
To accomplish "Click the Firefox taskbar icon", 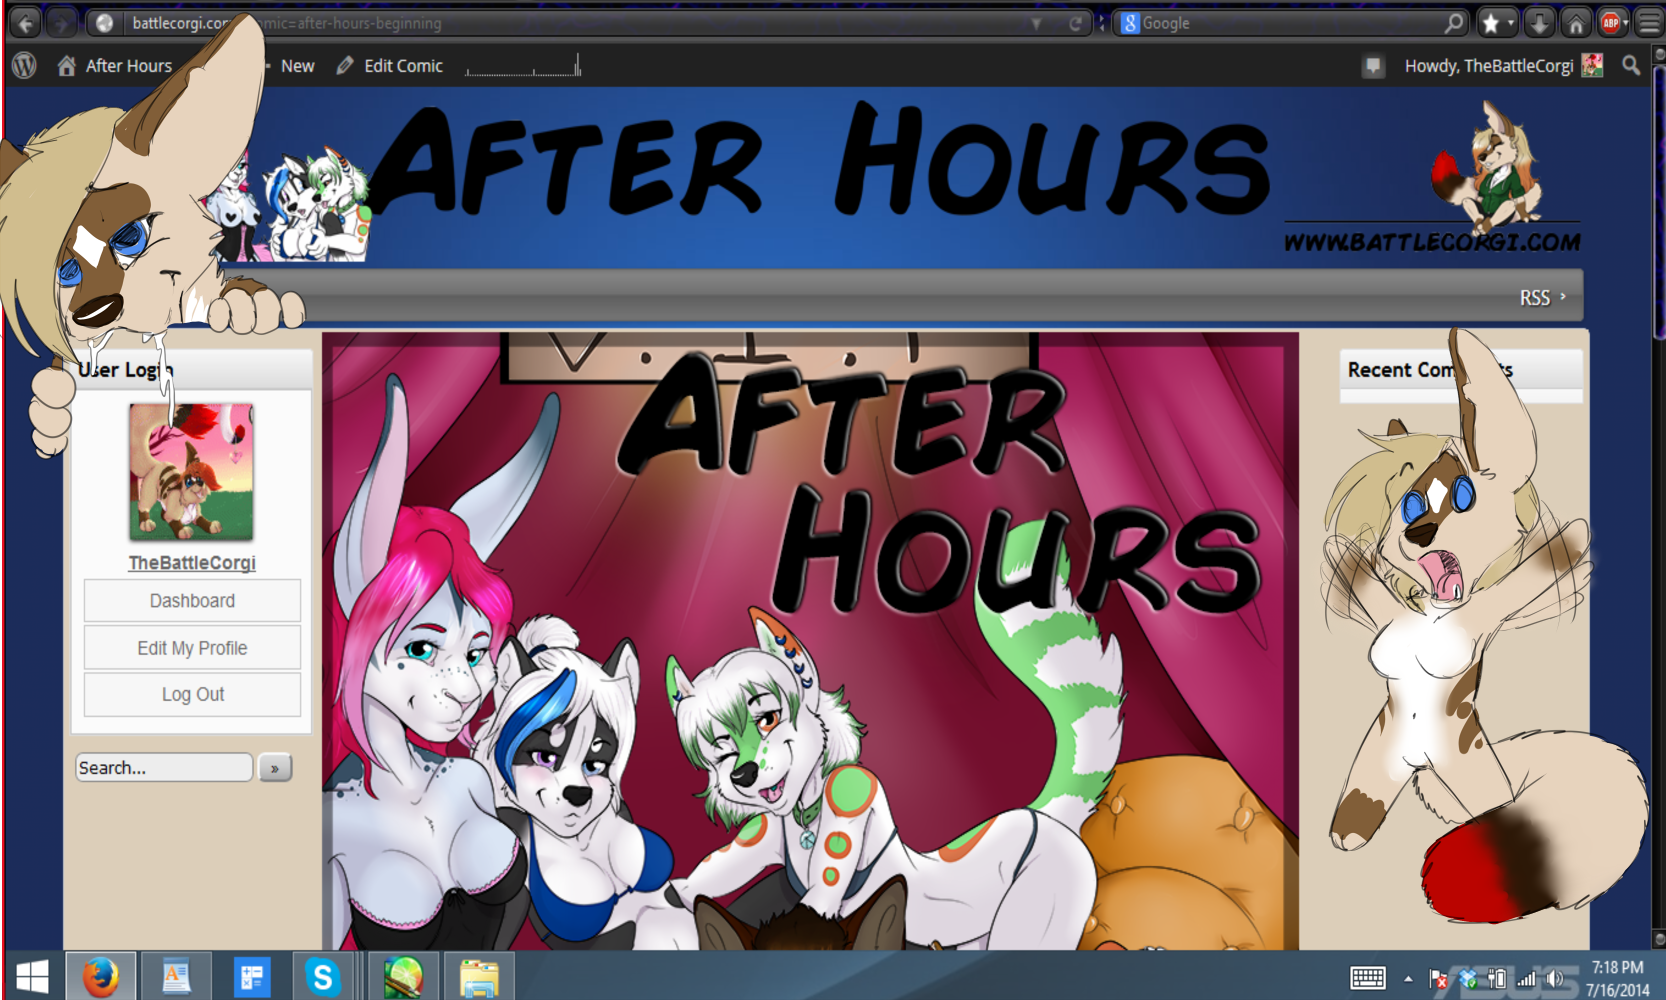I will pyautogui.click(x=100, y=976).
